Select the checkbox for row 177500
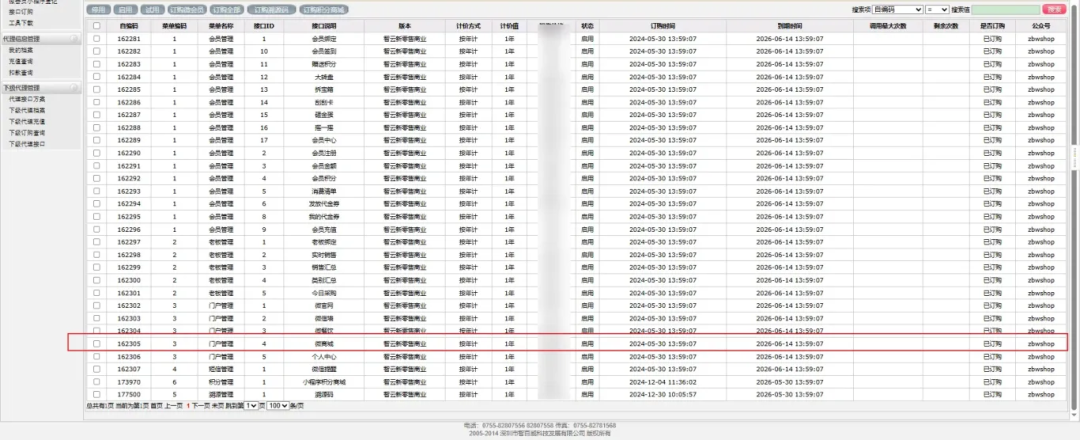The width and height of the screenshot is (1080, 440). point(97,395)
